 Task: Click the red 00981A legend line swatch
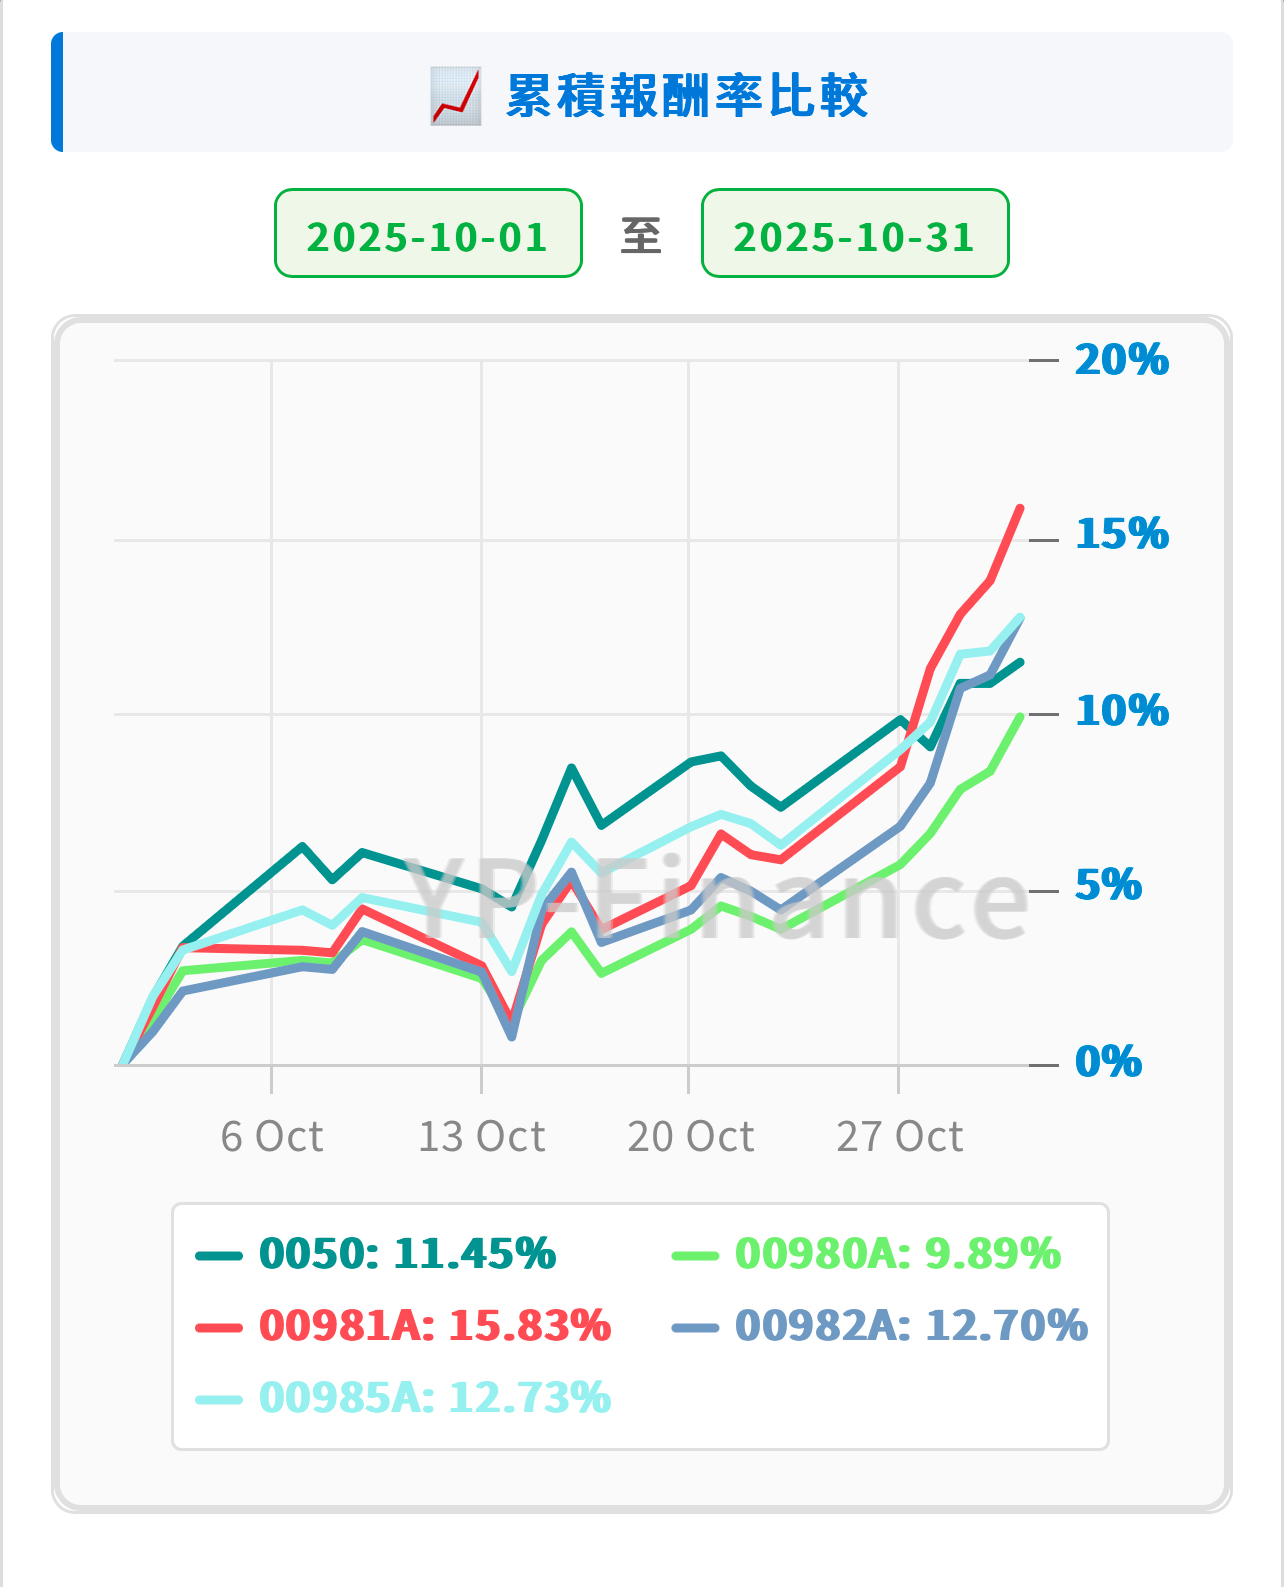[x=219, y=1328]
